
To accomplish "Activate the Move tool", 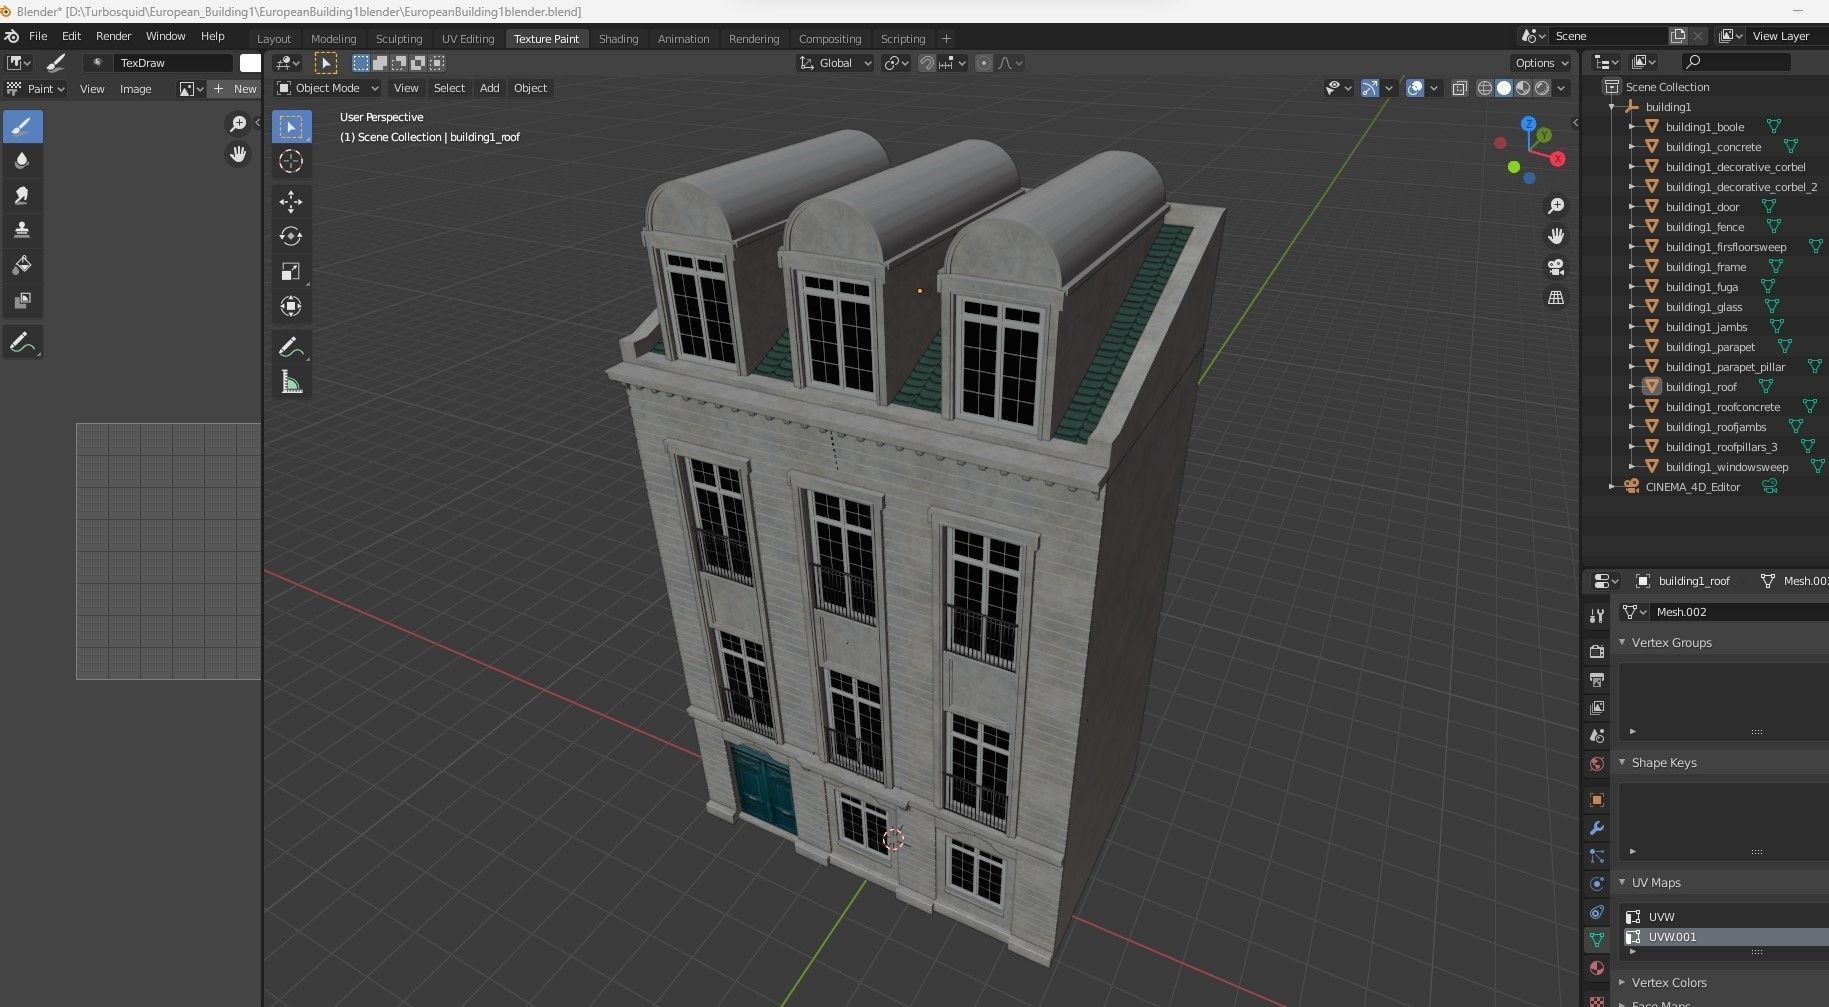I will pyautogui.click(x=291, y=202).
